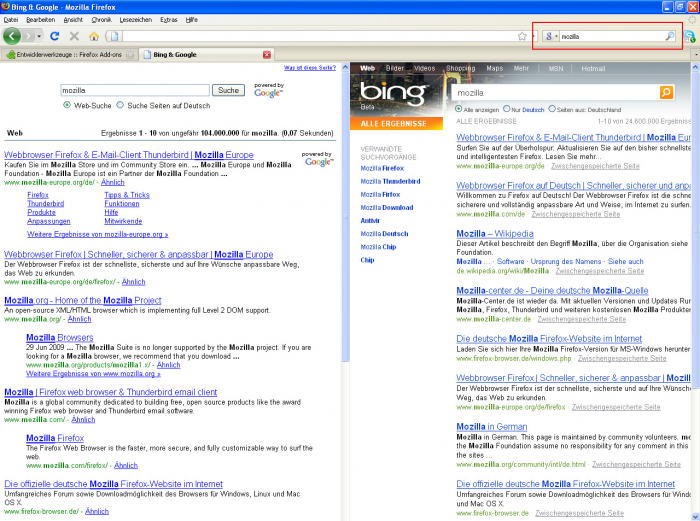Click the Forward navigation arrow
Viewport: 700px width, 521px height.
(29, 36)
